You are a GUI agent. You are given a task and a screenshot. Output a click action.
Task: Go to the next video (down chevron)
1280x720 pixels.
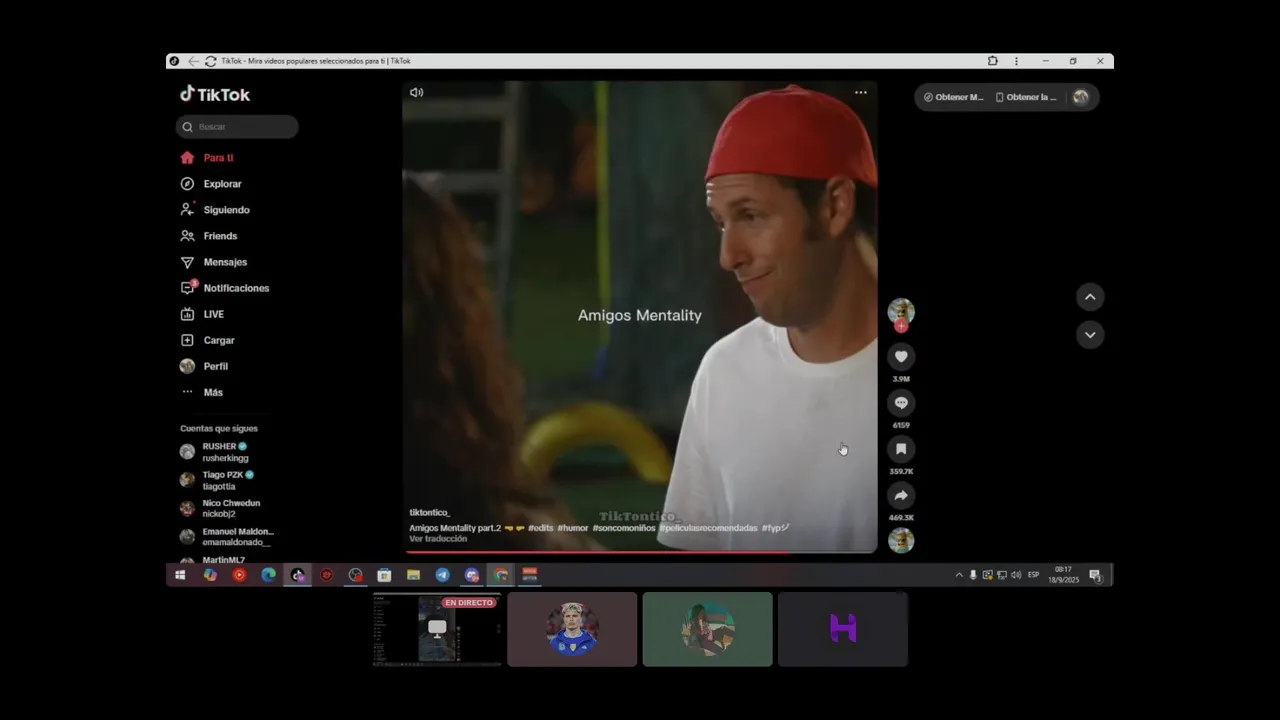(1090, 335)
